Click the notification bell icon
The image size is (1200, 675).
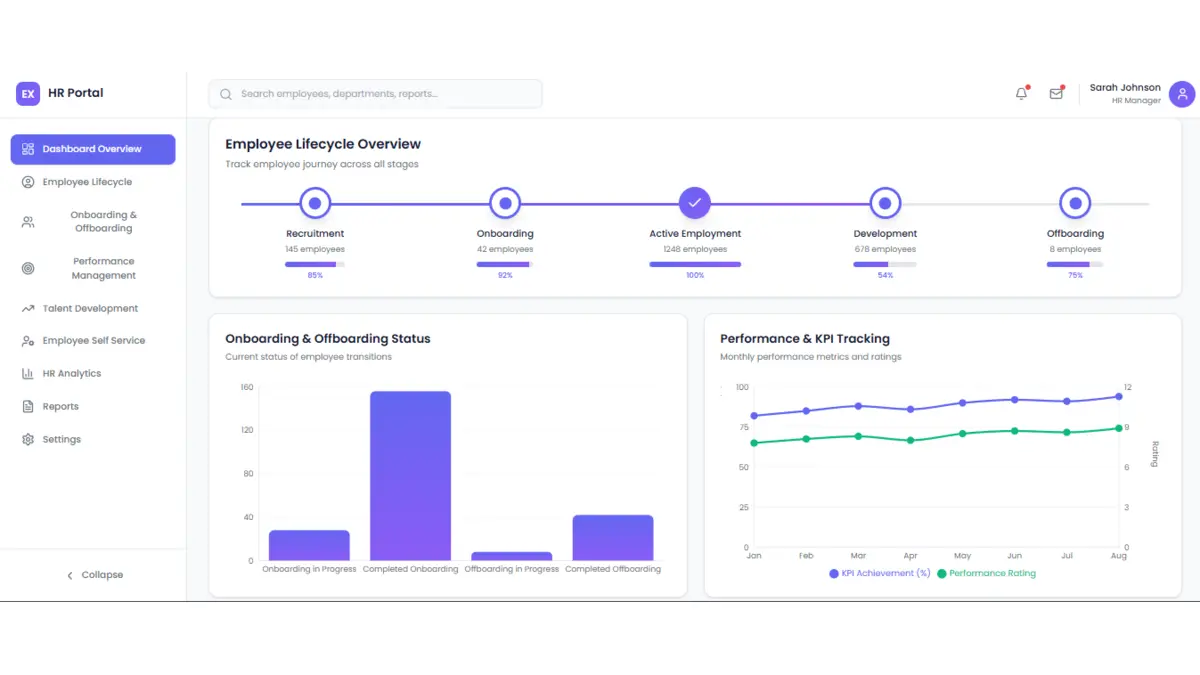1021,94
